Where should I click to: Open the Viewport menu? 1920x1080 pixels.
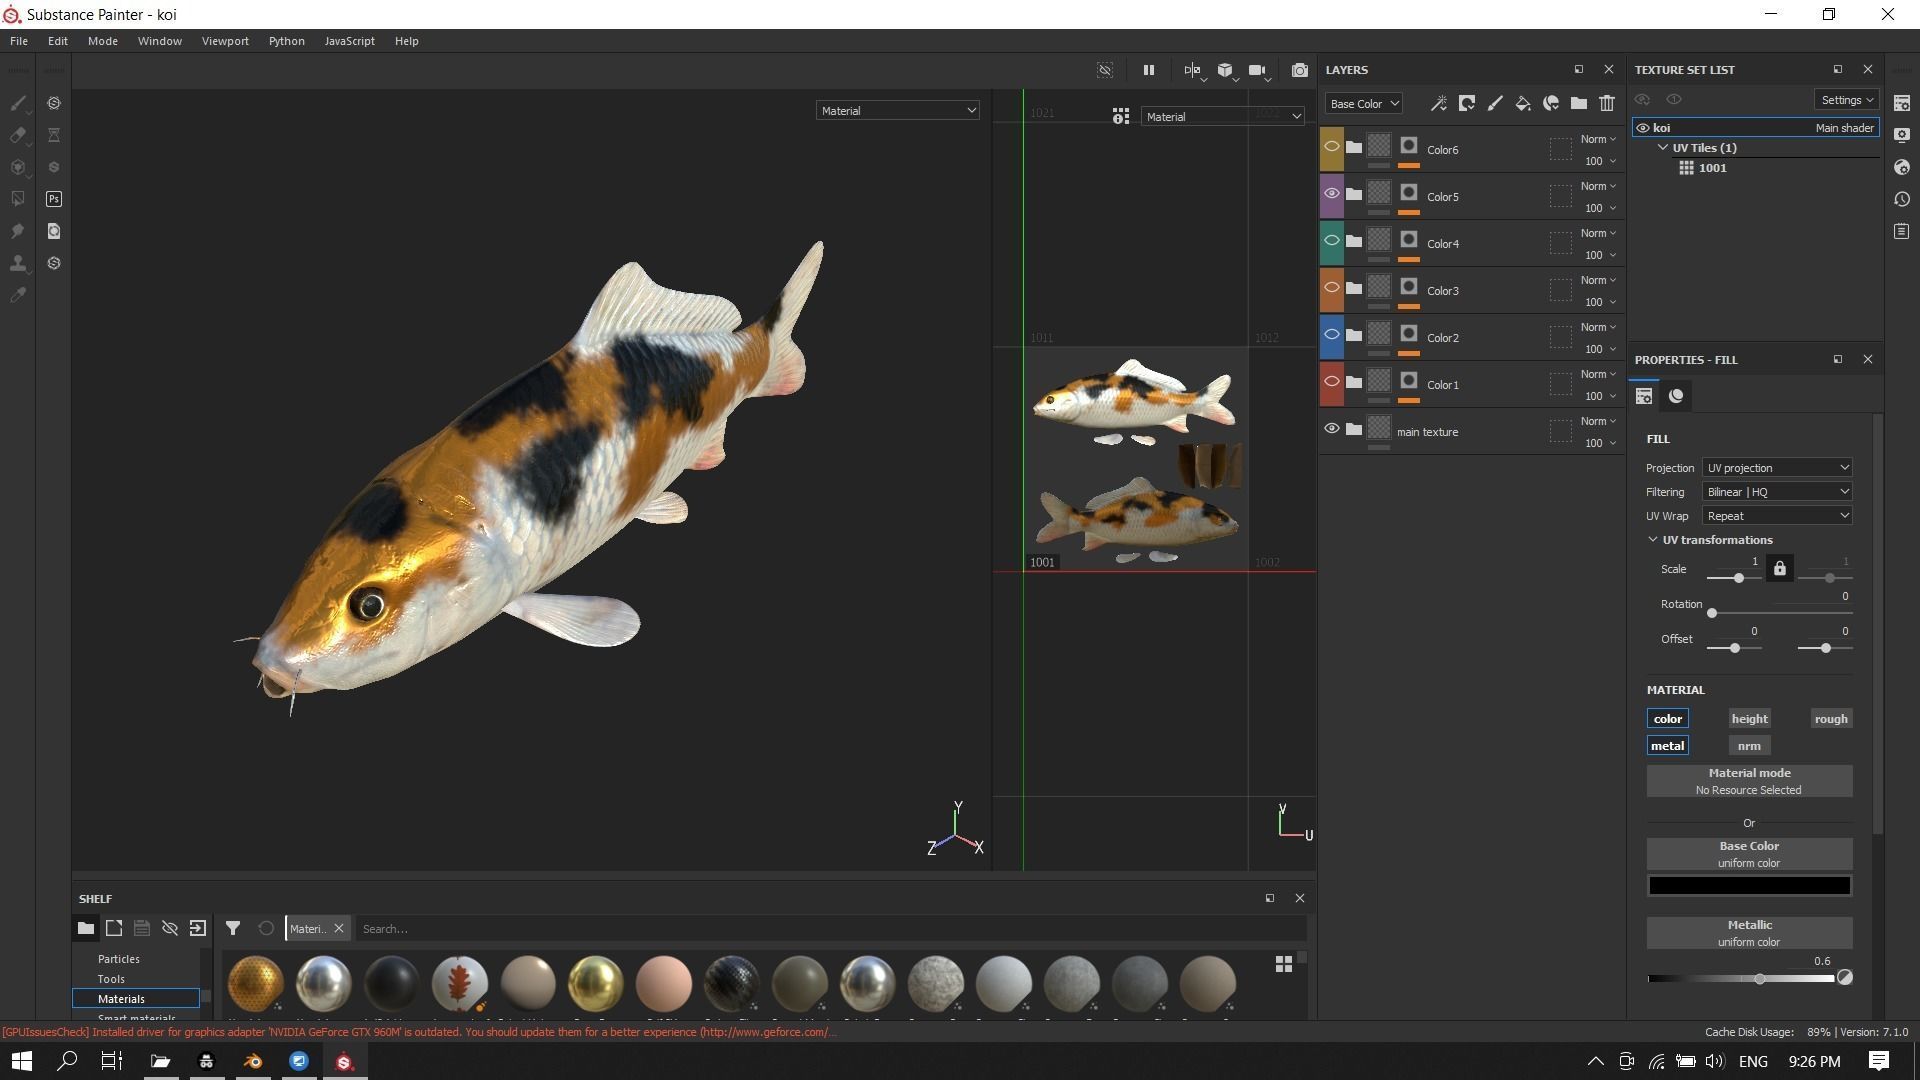point(225,41)
